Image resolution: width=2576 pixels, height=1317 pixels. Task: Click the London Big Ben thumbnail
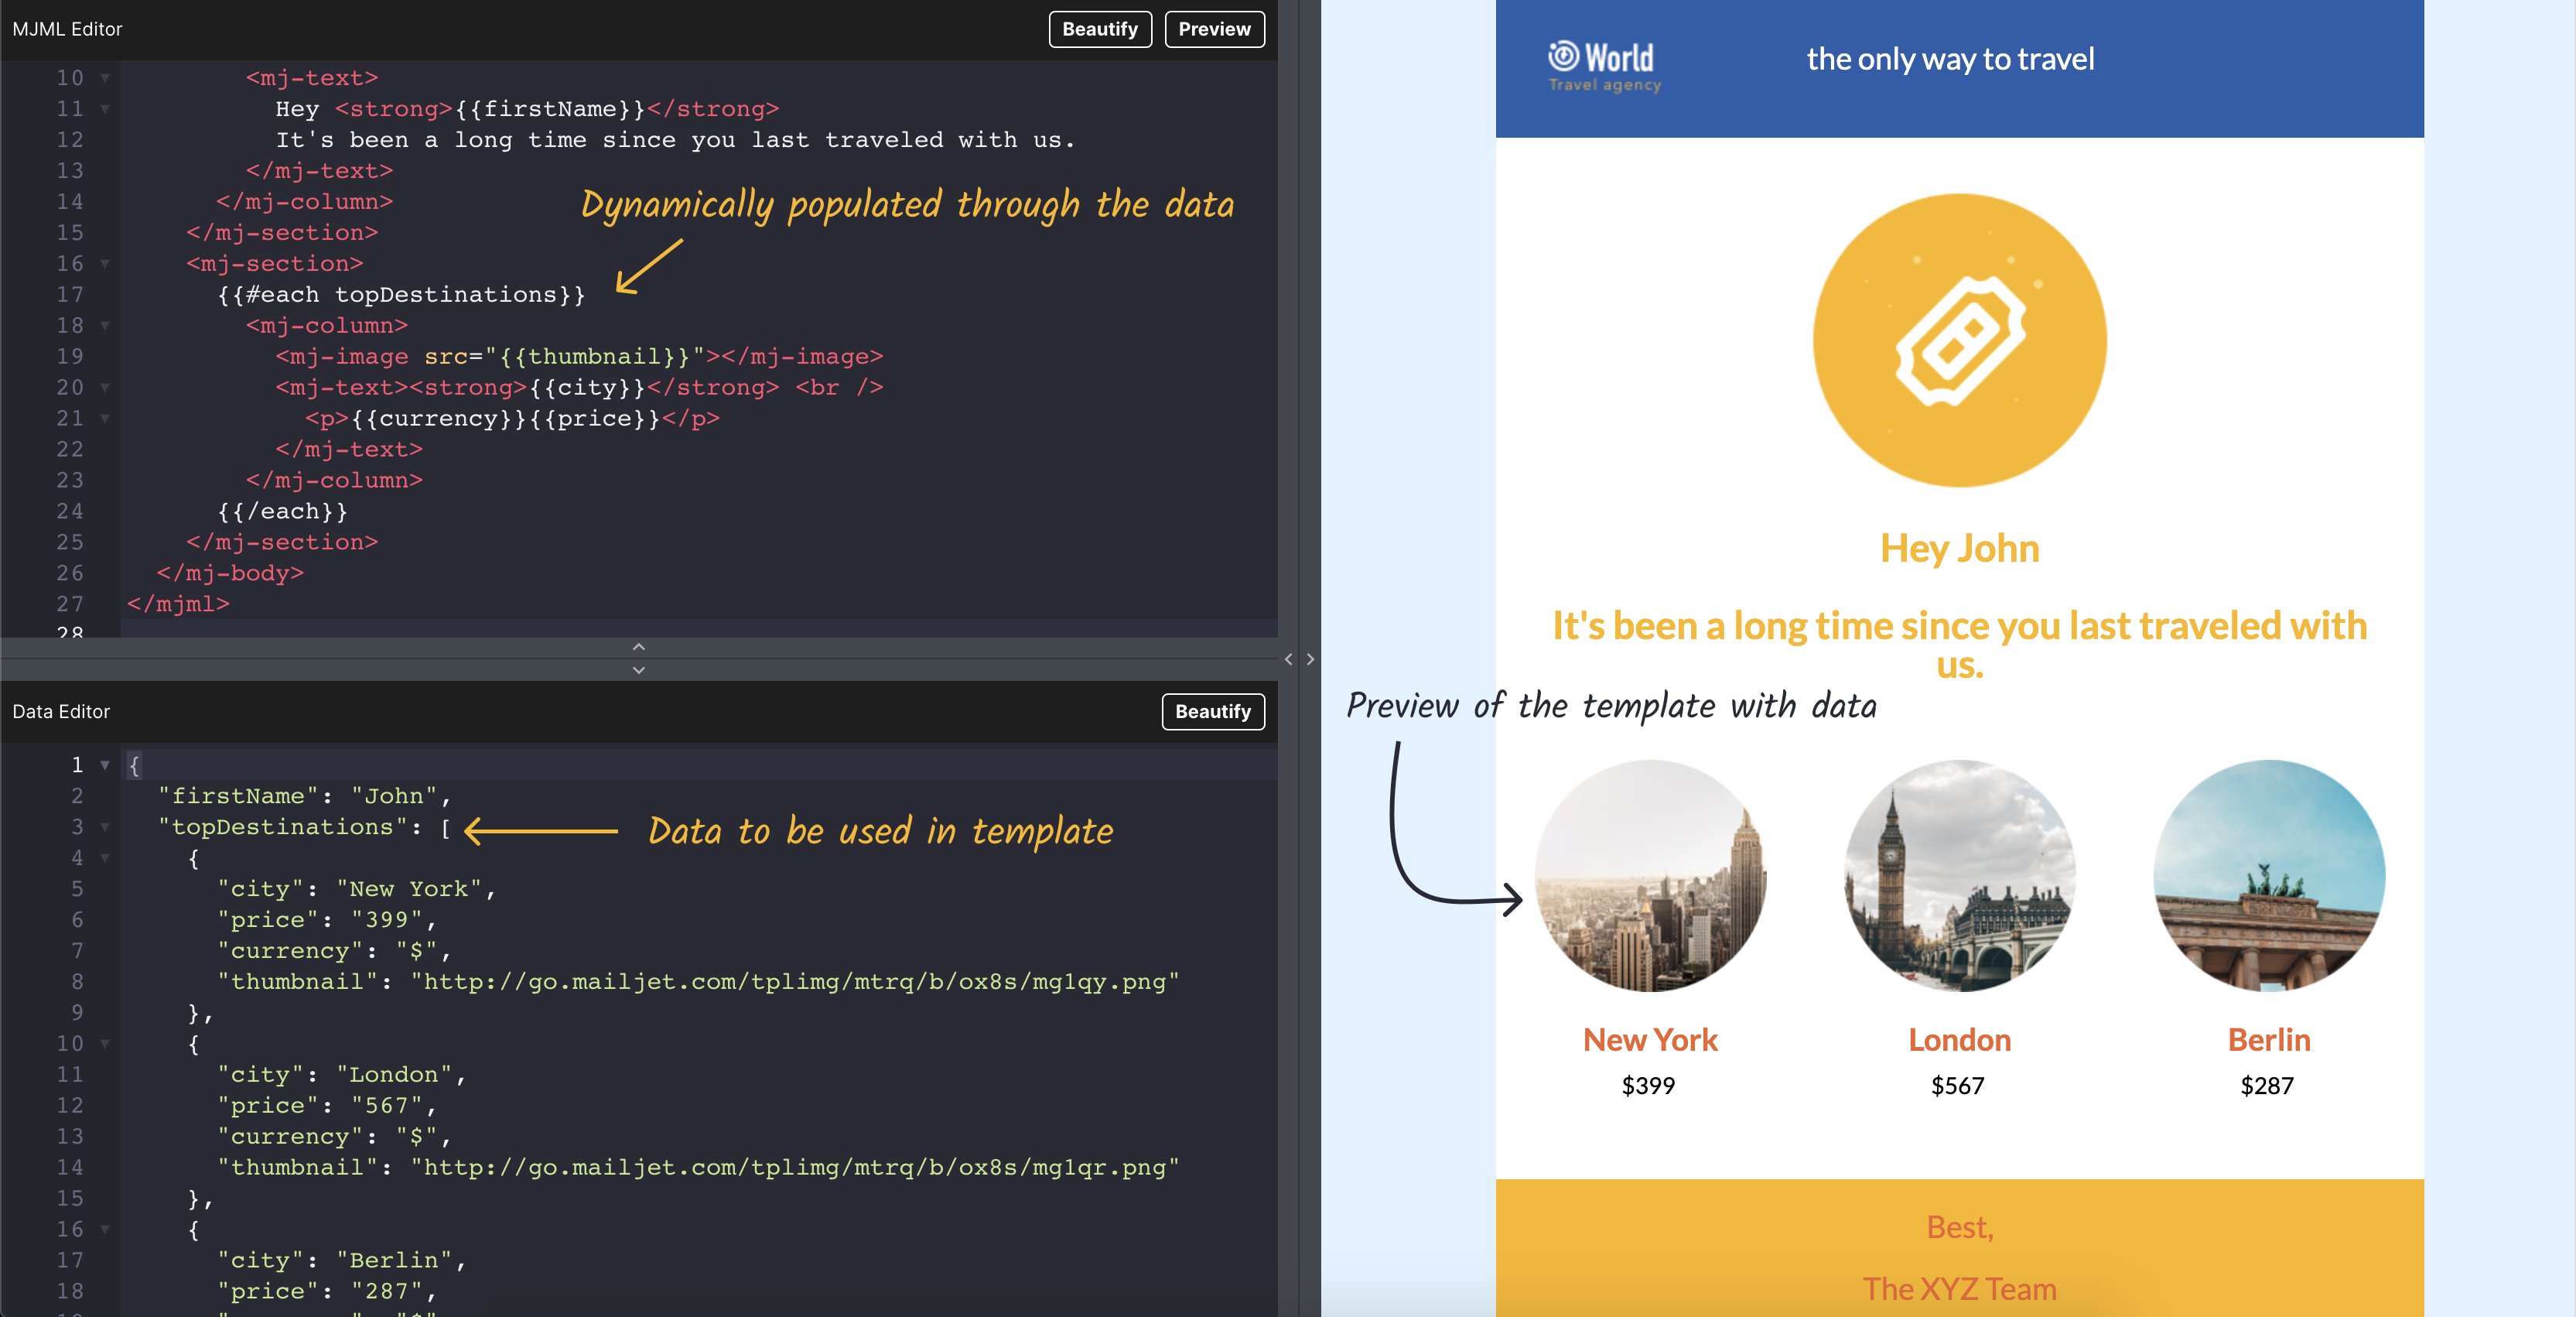click(1959, 876)
